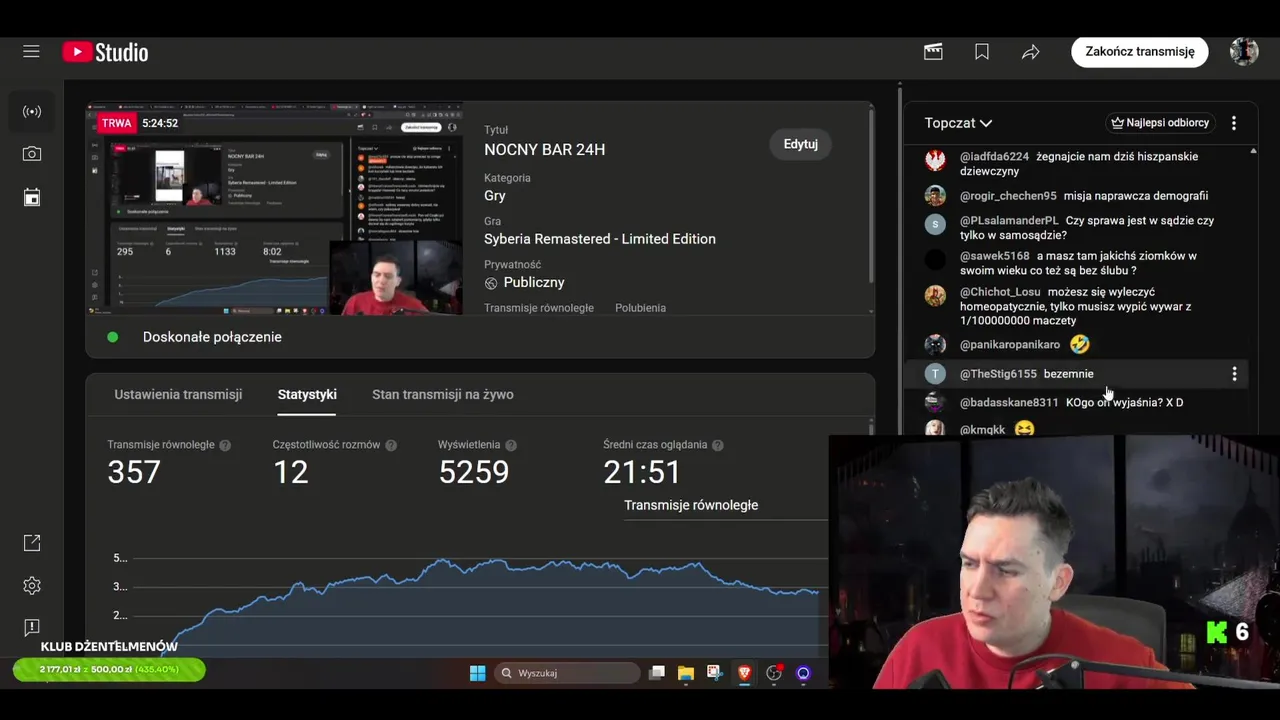Open OBS Studio from the taskbar
The height and width of the screenshot is (720, 1280).
774,673
